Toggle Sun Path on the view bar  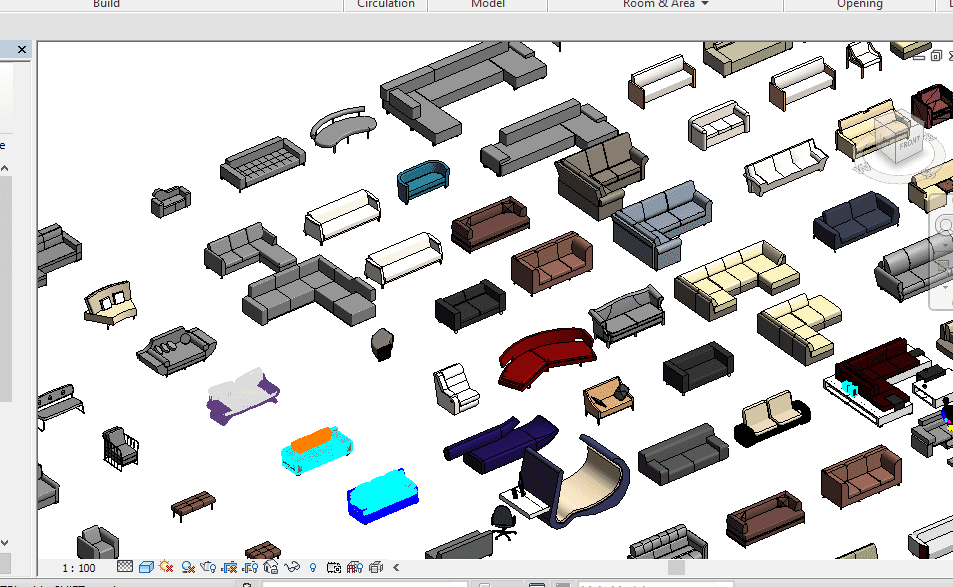166,568
